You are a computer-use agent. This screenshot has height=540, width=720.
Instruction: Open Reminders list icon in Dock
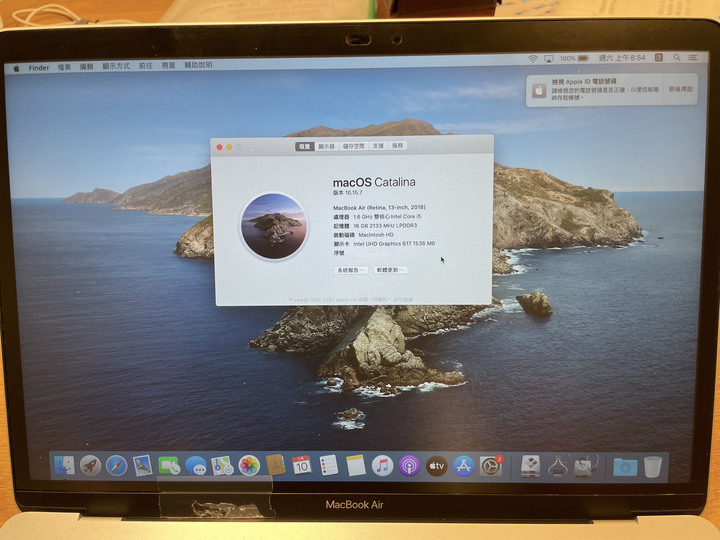click(x=329, y=466)
